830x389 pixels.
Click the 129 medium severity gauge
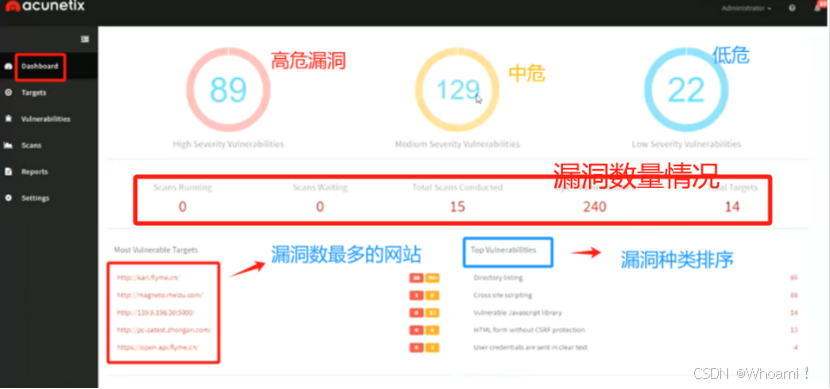tap(457, 90)
